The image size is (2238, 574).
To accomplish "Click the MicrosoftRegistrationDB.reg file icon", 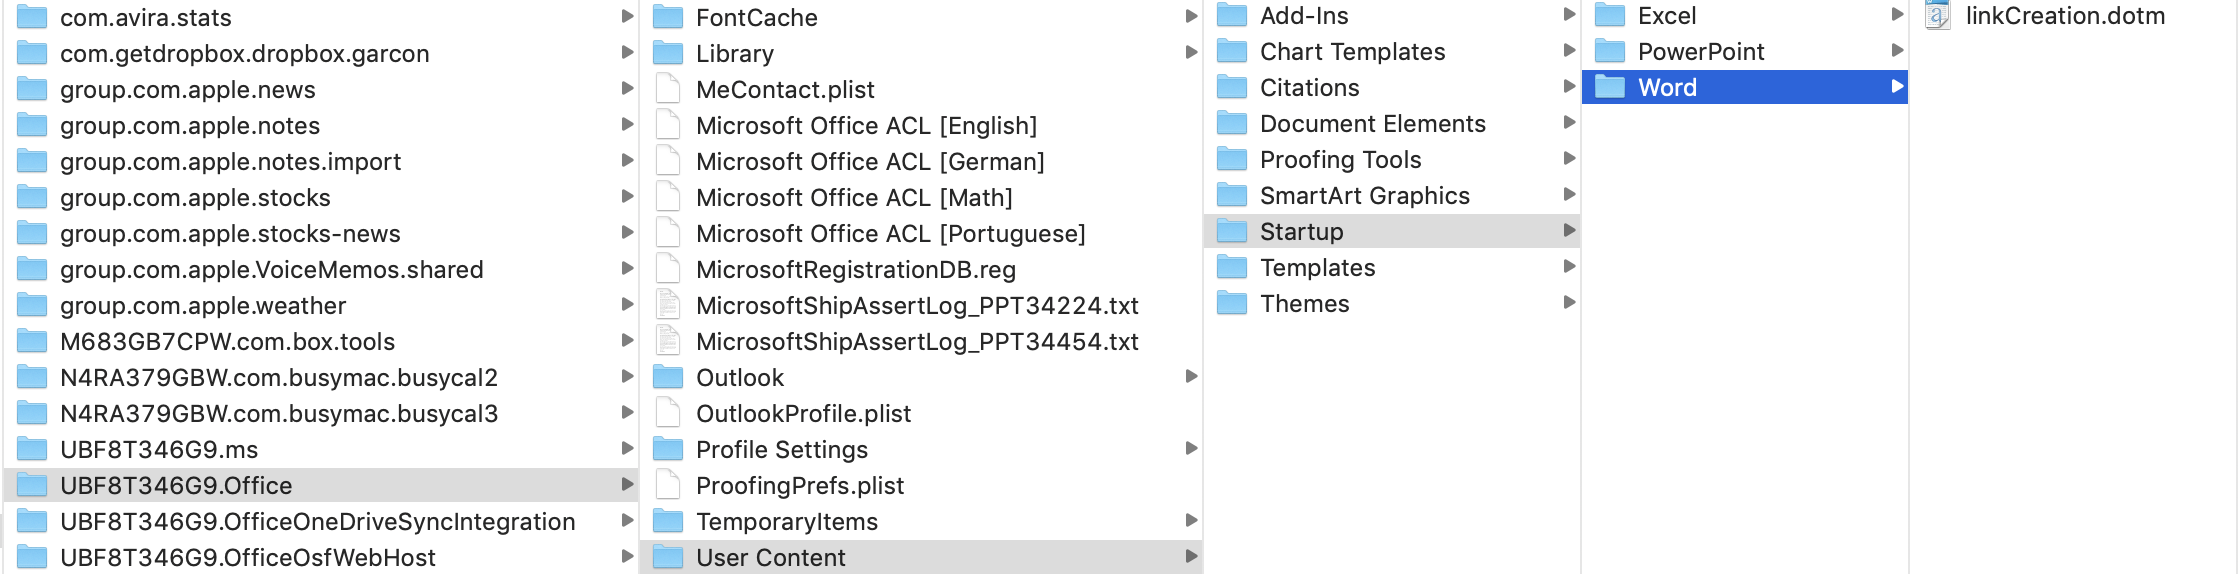I will coord(668,269).
